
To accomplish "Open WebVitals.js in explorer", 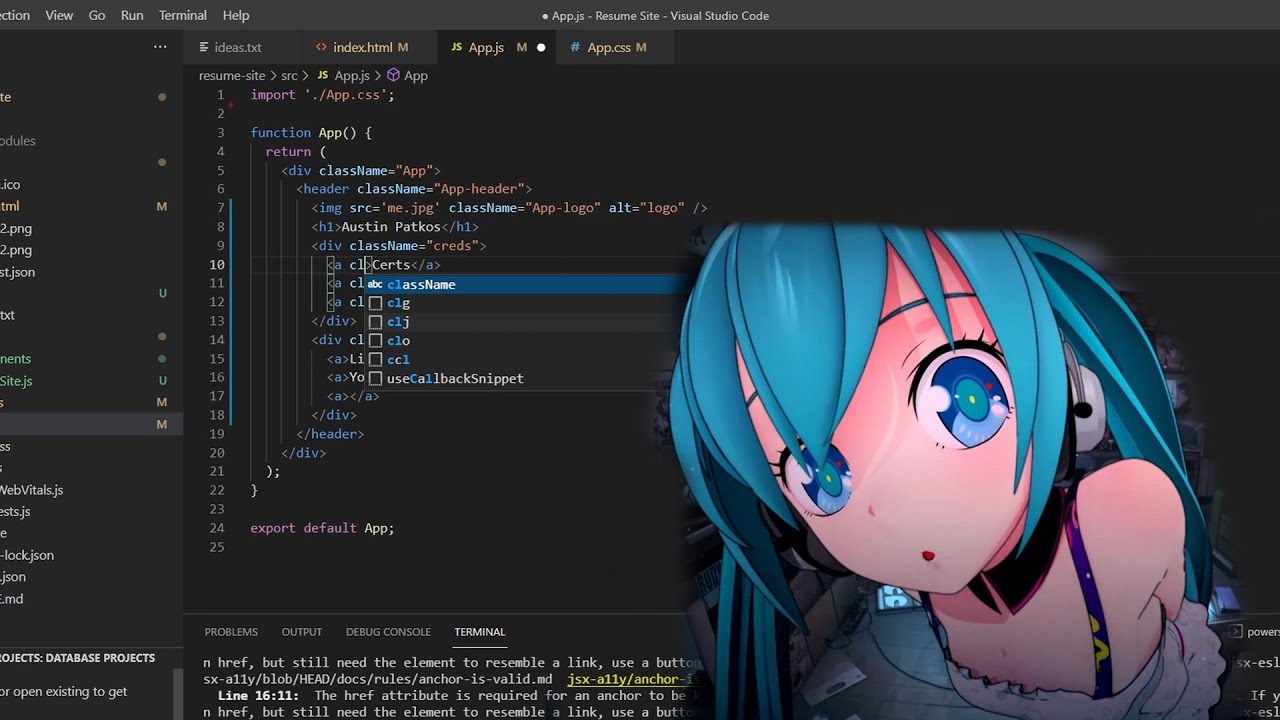I will click(31, 490).
